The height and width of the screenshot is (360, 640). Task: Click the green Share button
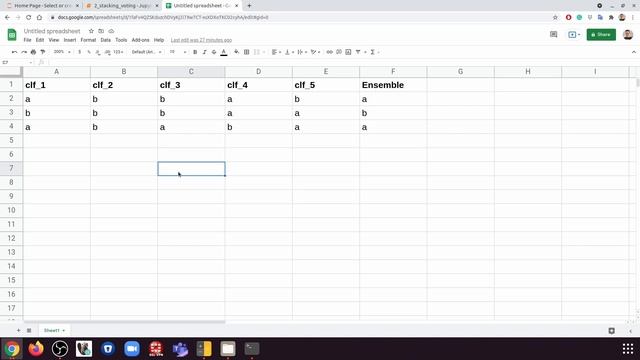click(601, 35)
